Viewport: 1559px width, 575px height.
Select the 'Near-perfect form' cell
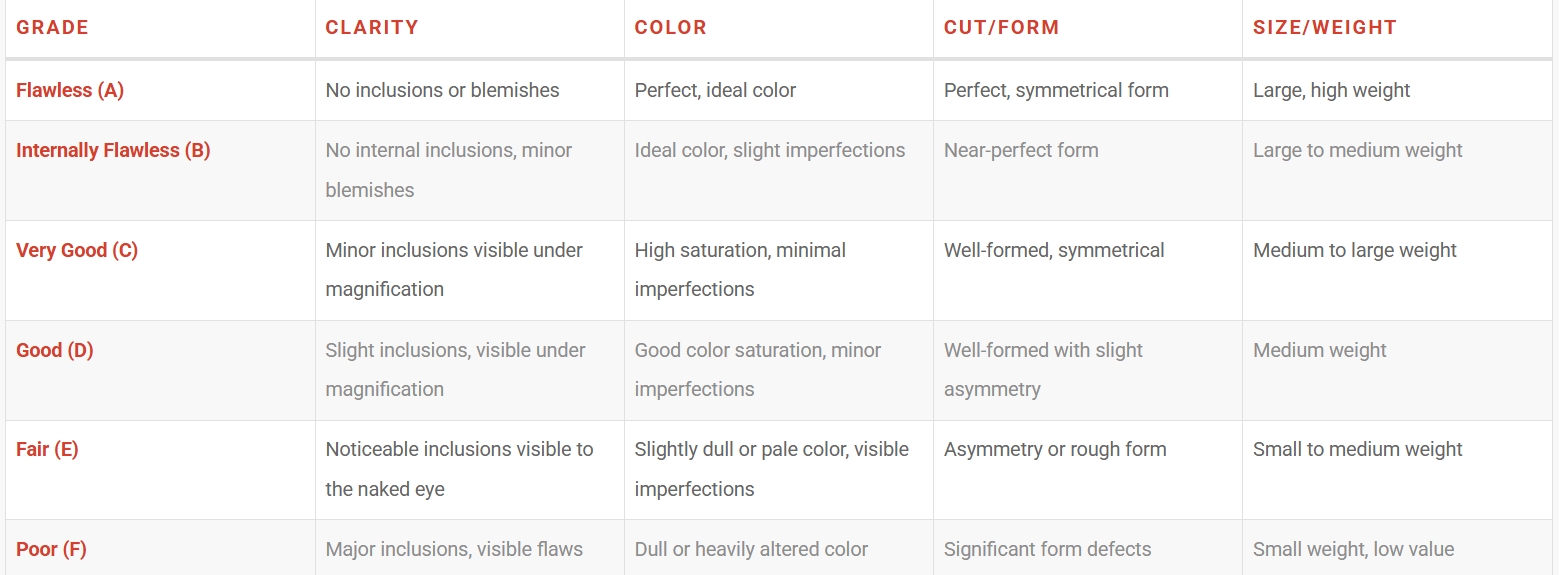point(1021,150)
